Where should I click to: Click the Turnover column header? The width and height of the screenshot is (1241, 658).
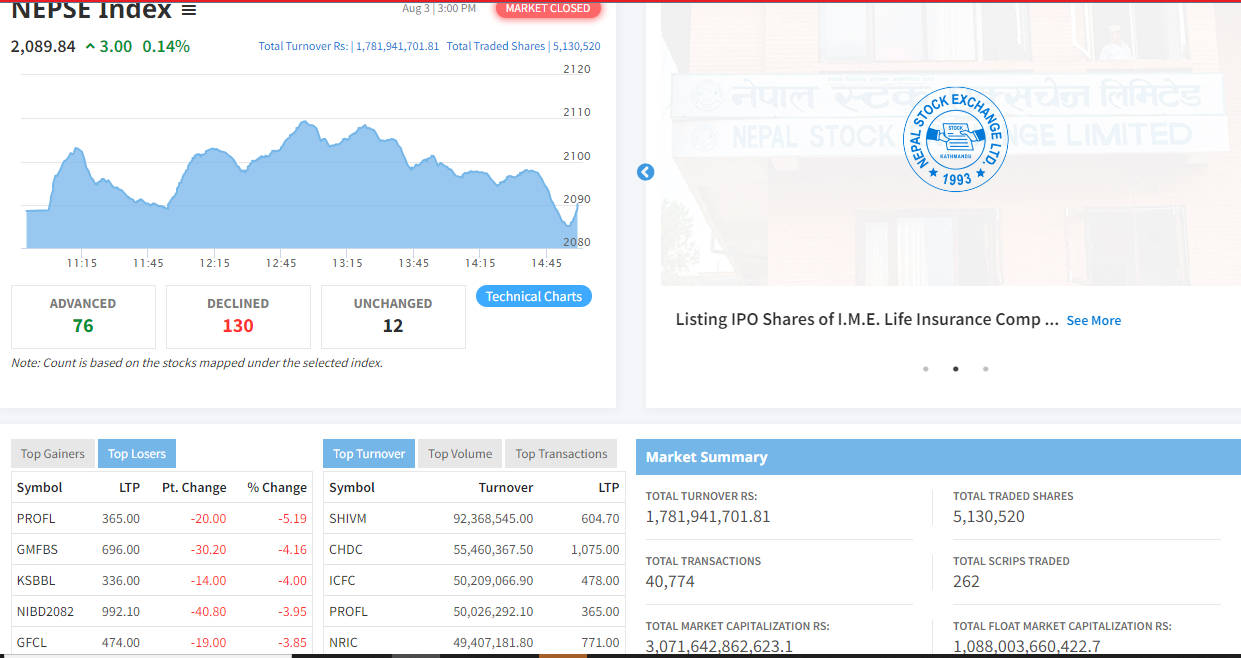506,488
